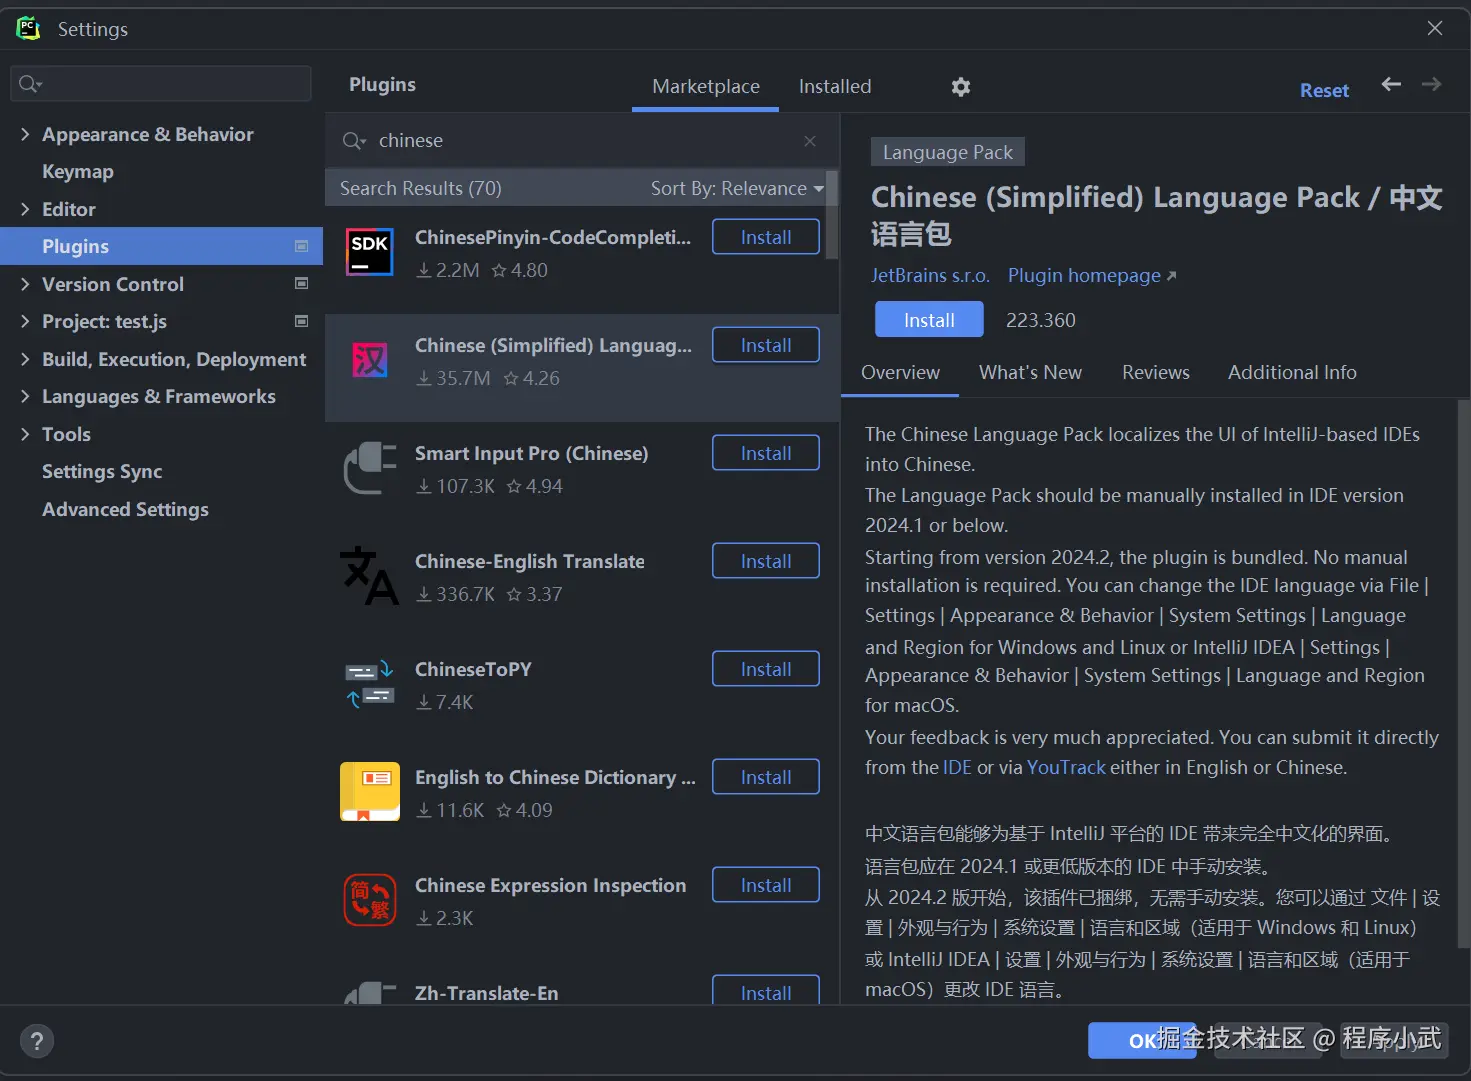The image size is (1471, 1081).
Task: Click the Chinese Expression Inspection icon
Action: click(x=370, y=900)
